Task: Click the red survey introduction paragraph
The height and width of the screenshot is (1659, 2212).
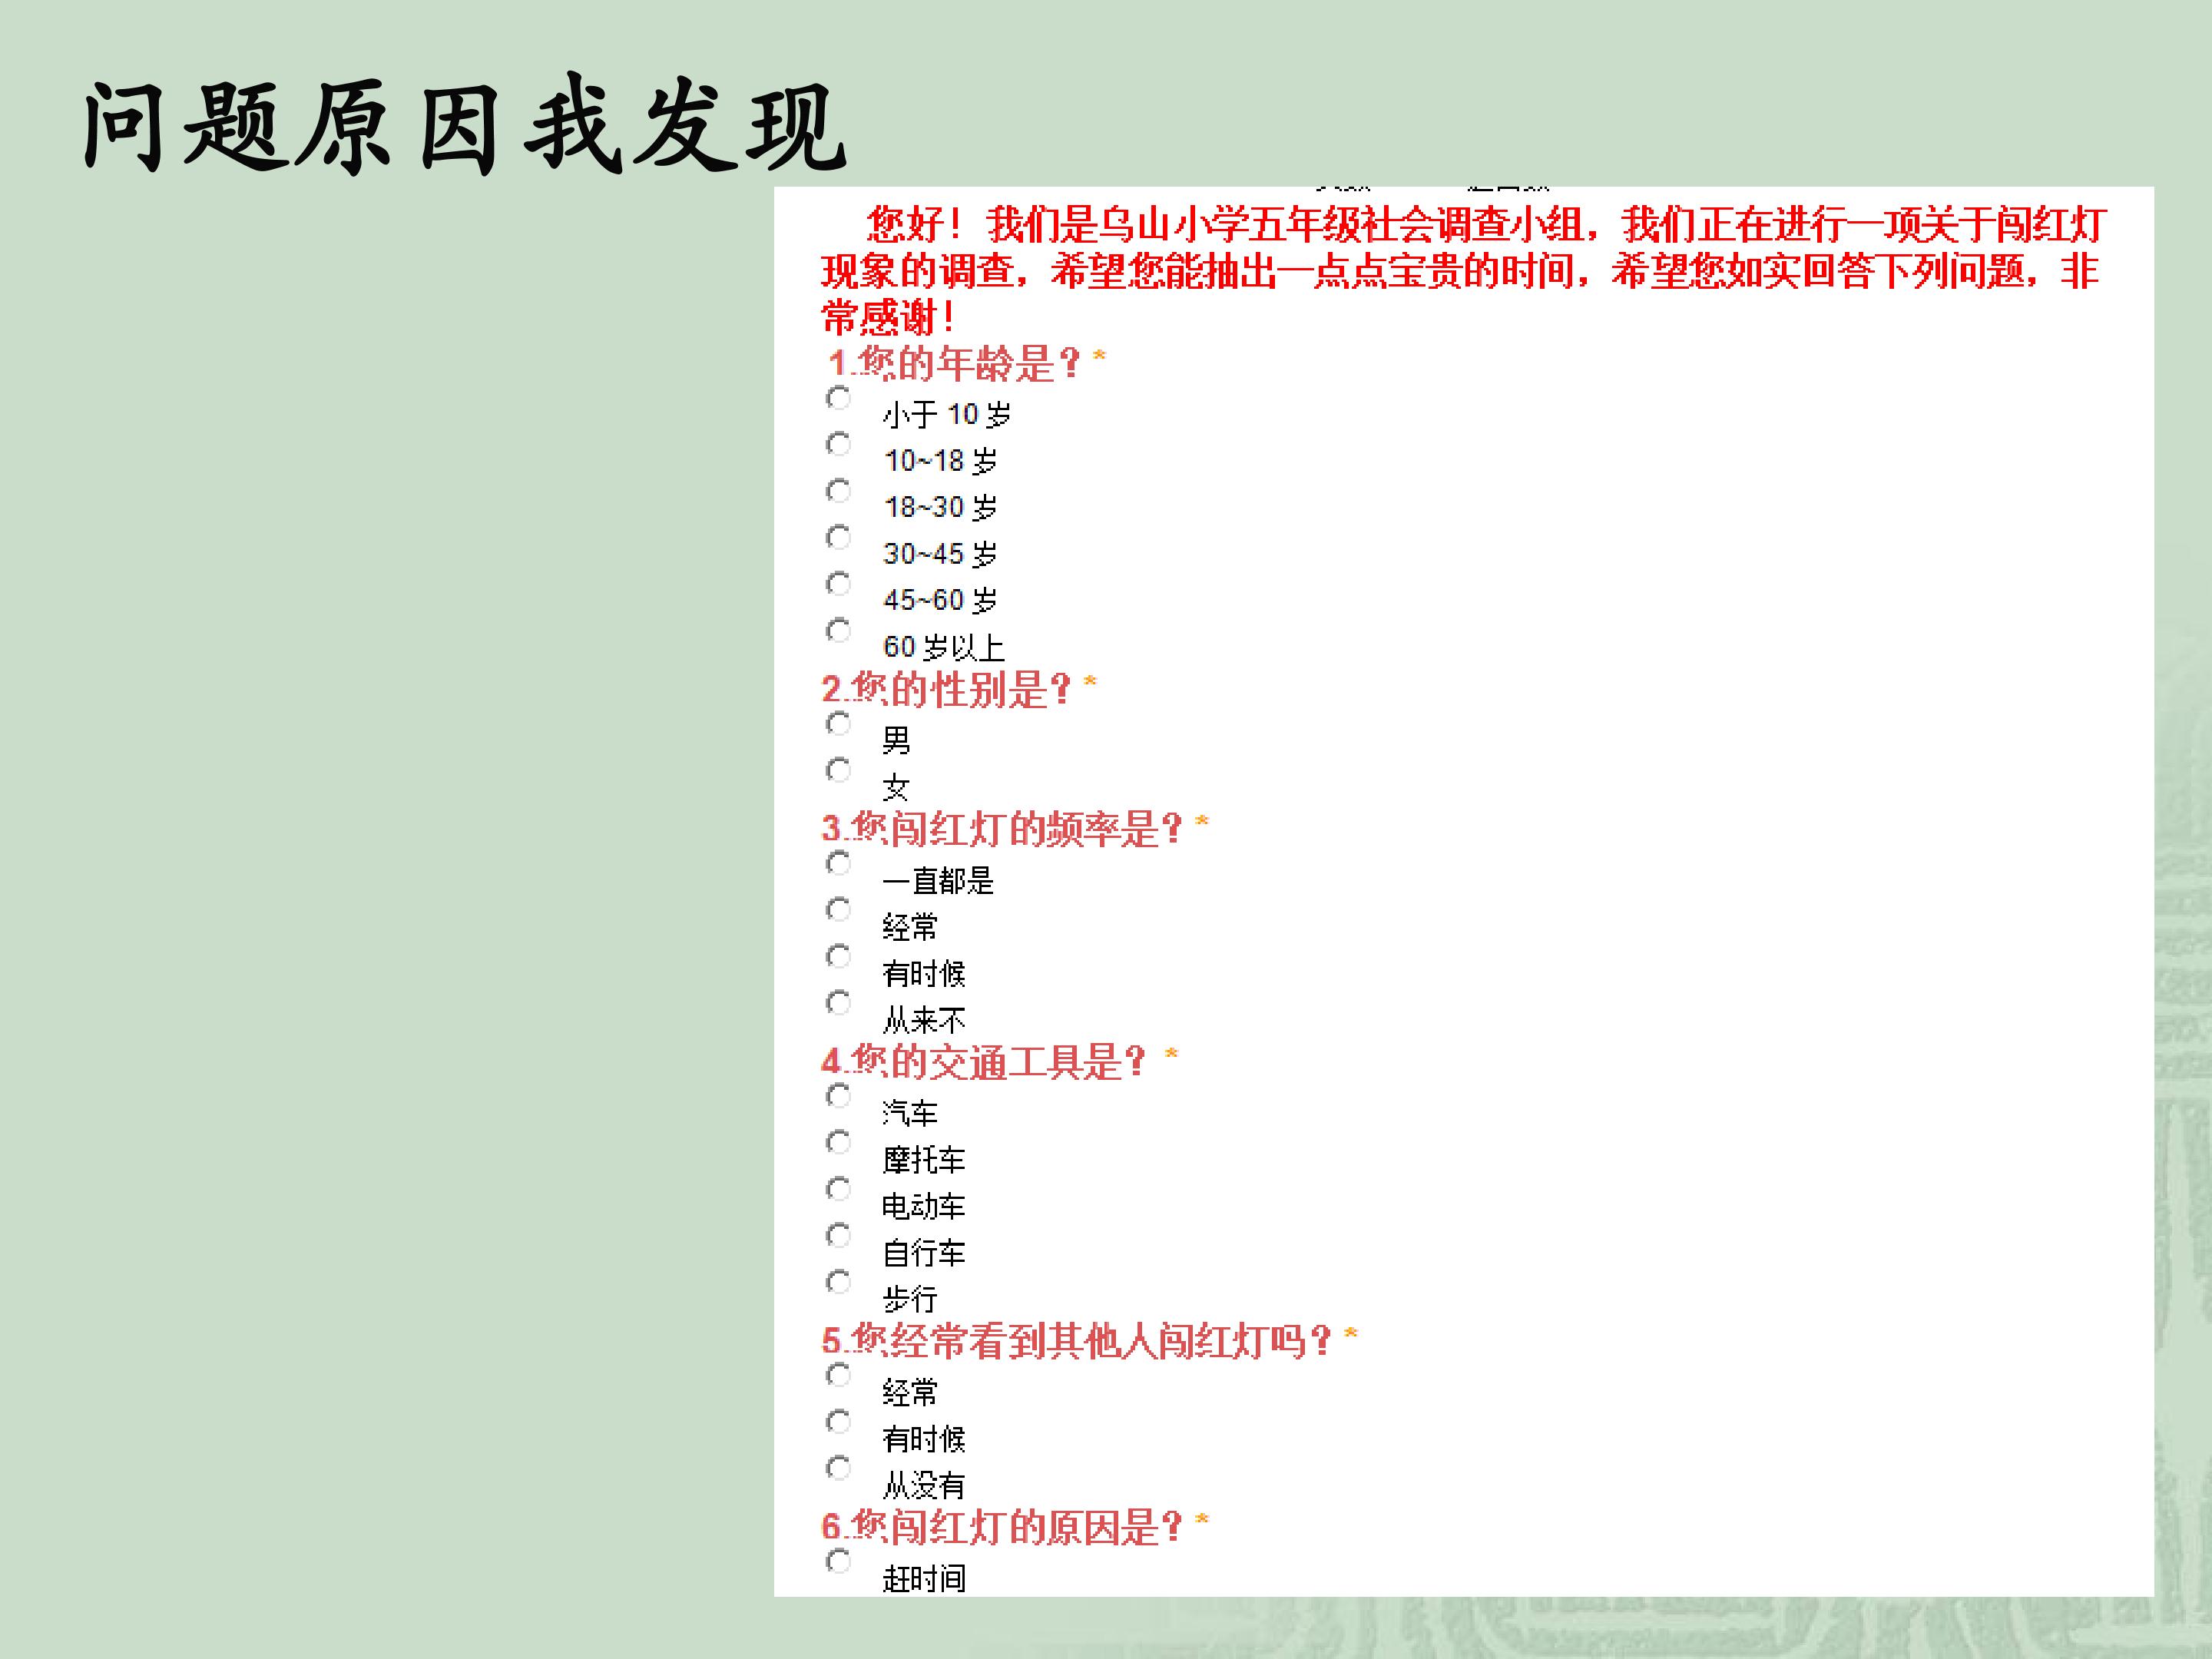Action: [1464, 271]
